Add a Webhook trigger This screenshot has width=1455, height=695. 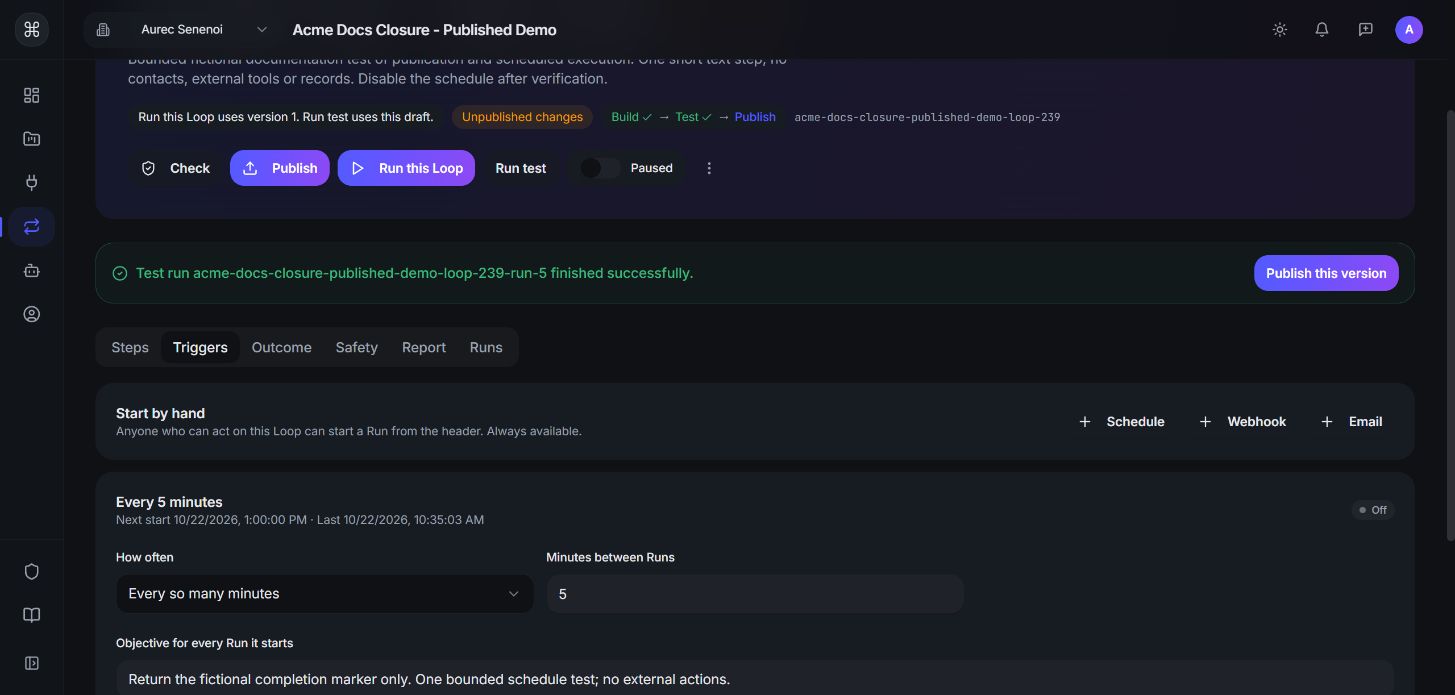(x=1243, y=422)
